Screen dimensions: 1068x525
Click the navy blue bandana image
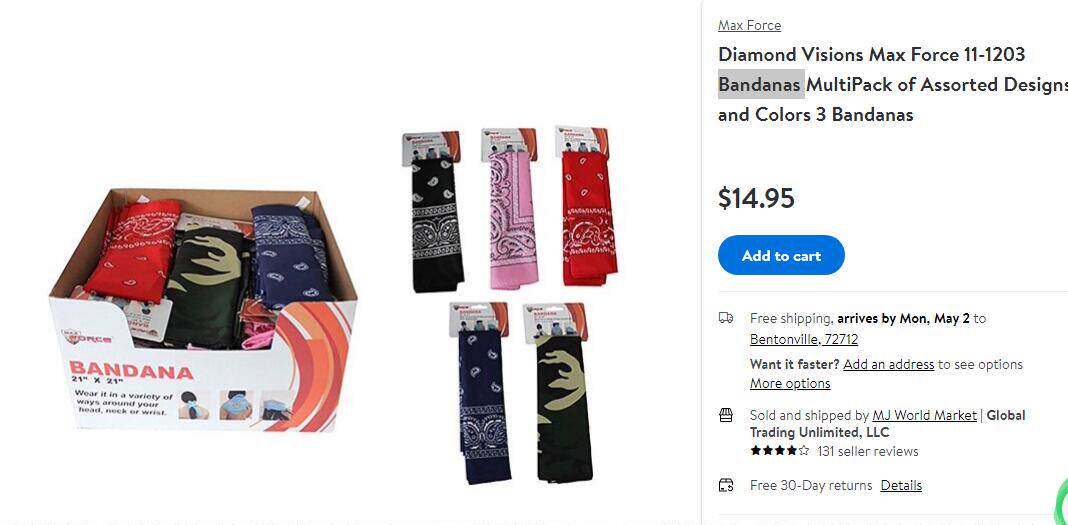point(480,394)
